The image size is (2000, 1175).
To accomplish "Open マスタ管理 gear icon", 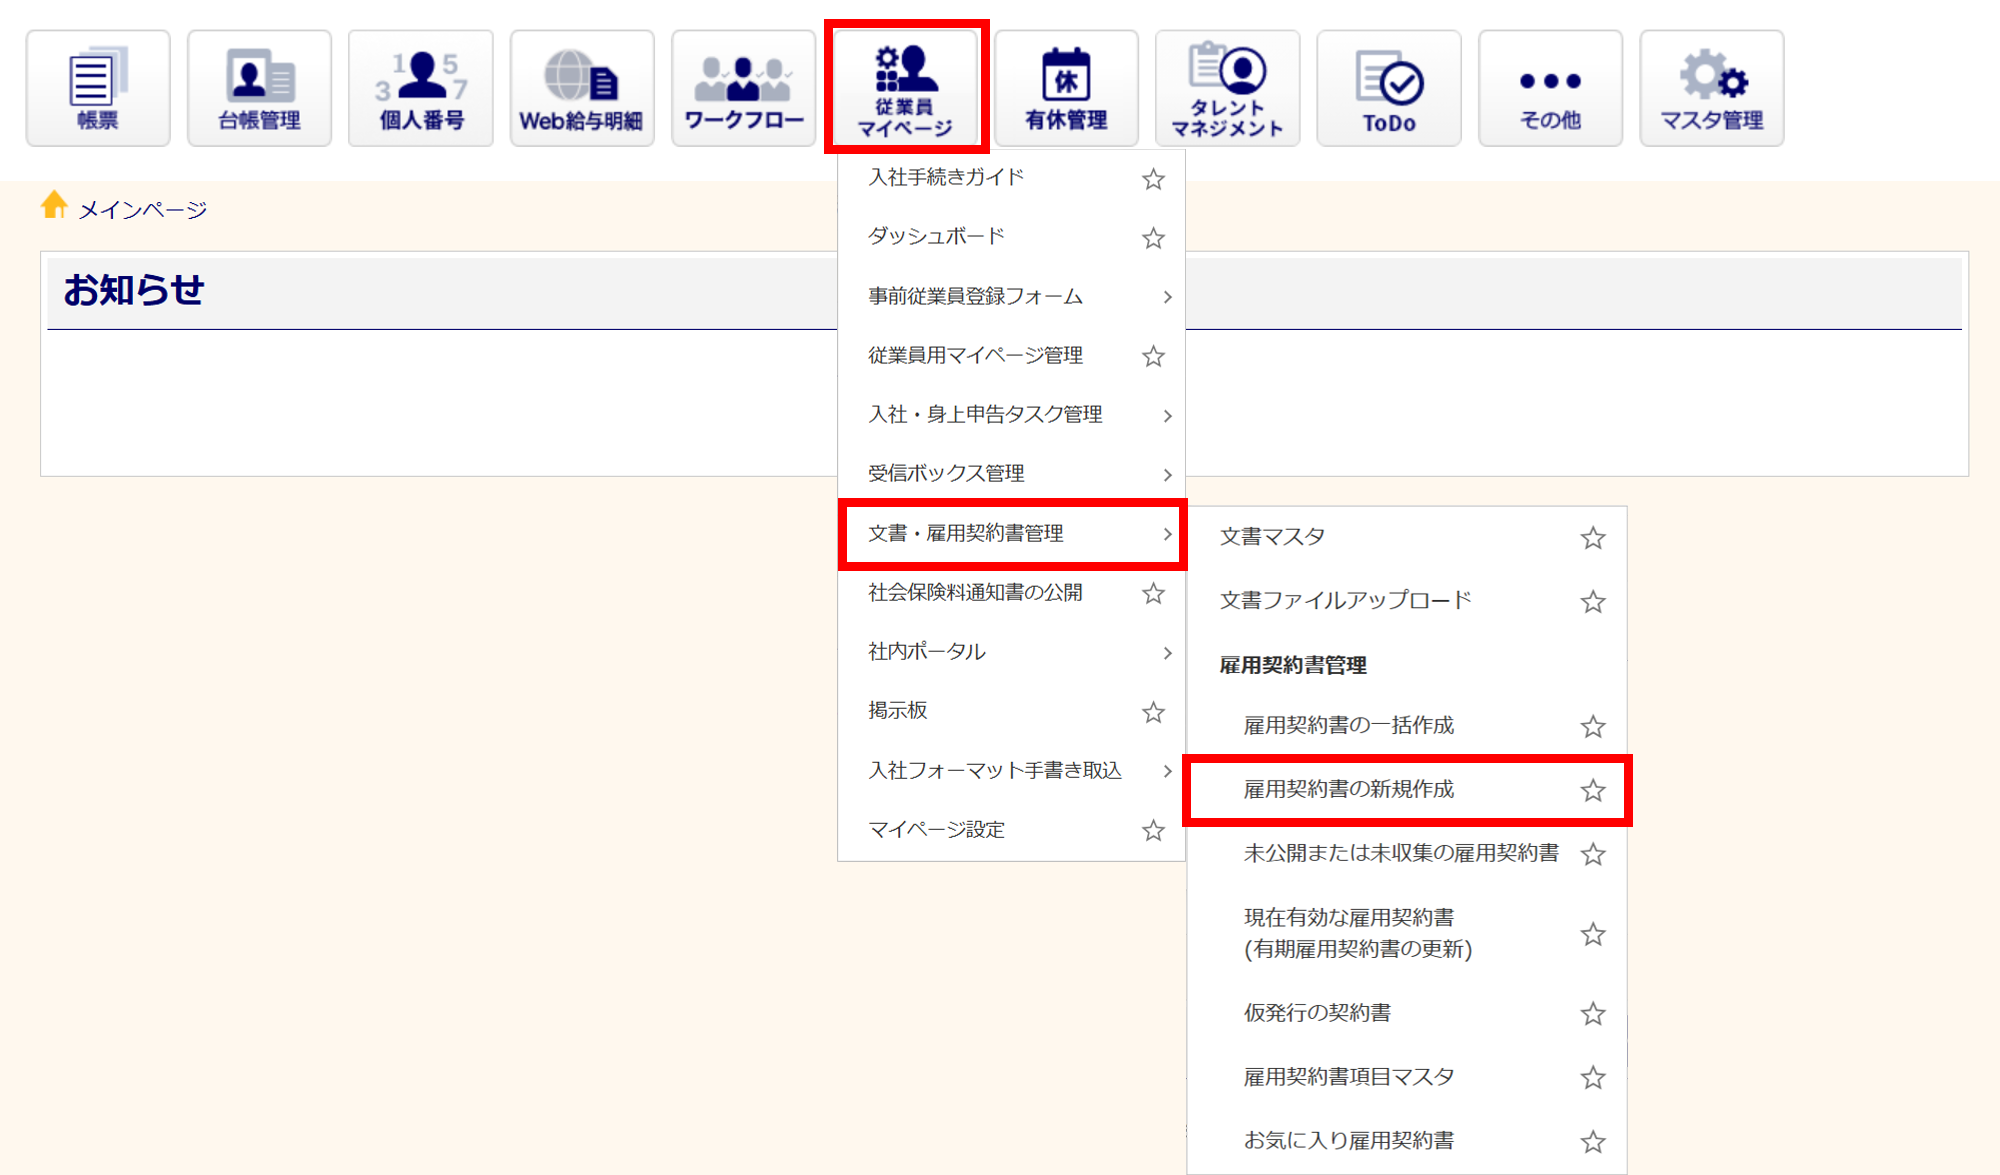I will 1711,88.
